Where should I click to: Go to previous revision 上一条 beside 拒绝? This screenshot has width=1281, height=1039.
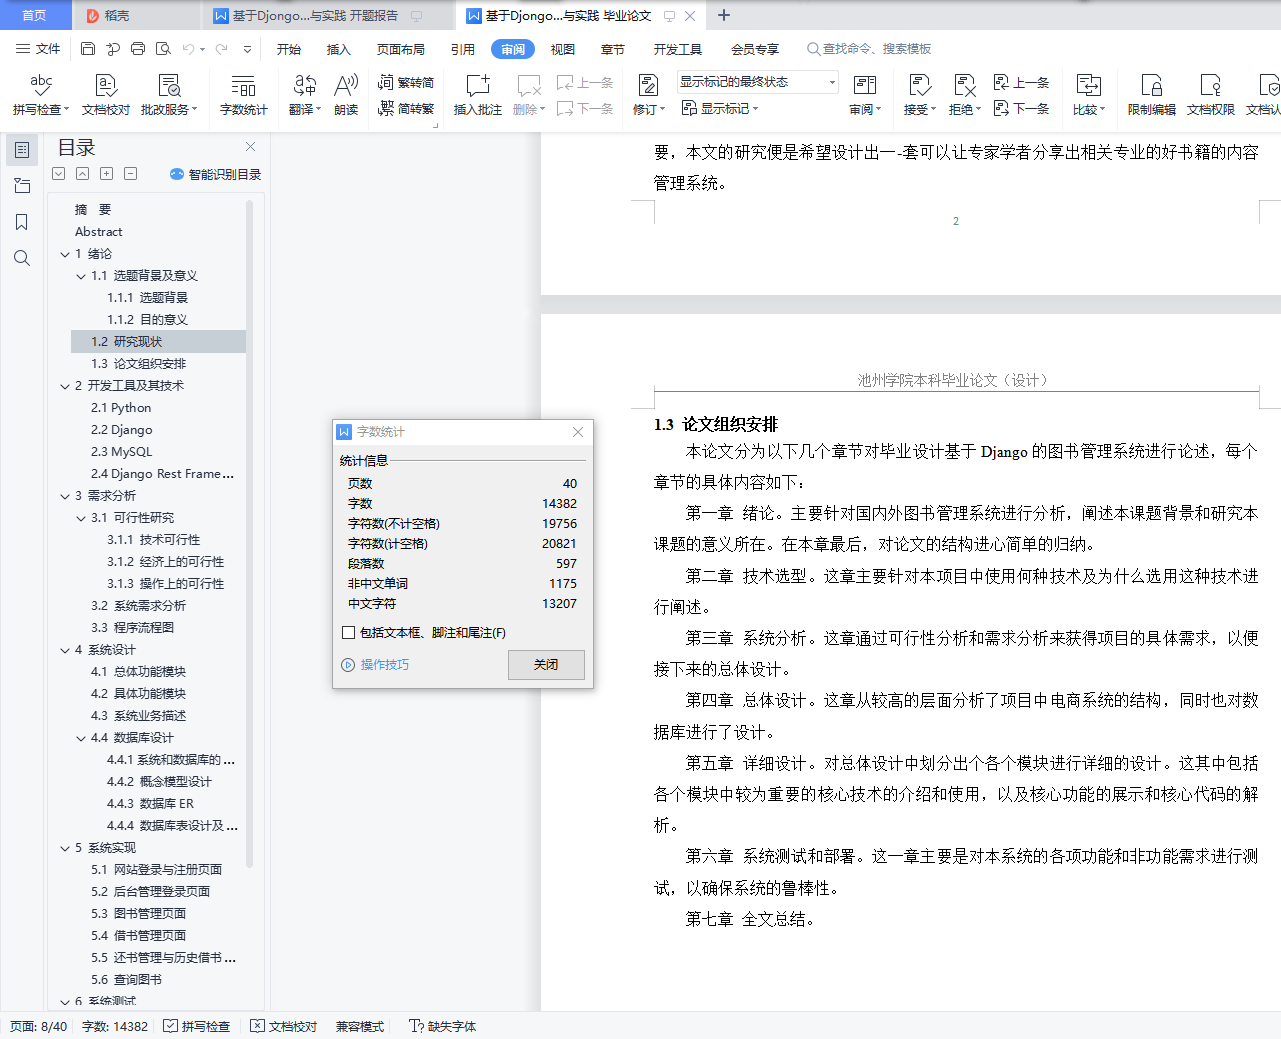point(1021,82)
